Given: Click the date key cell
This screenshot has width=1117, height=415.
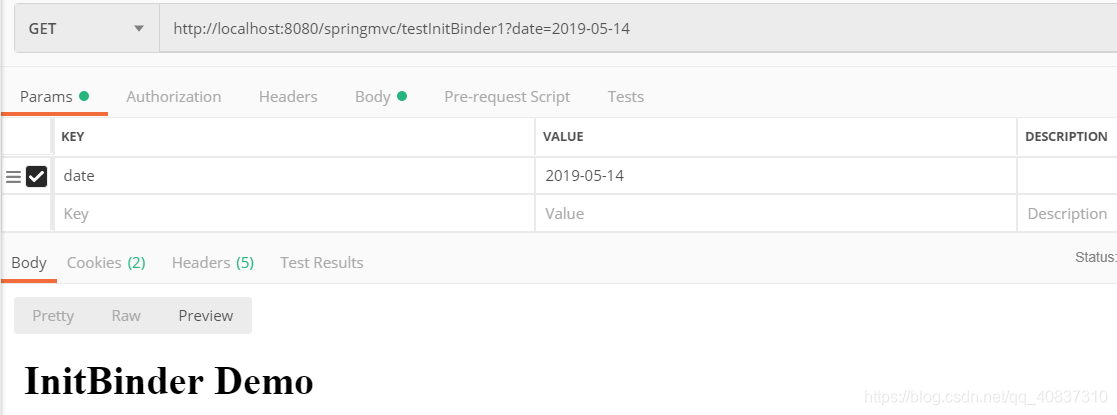Looking at the screenshot, I should [x=294, y=176].
